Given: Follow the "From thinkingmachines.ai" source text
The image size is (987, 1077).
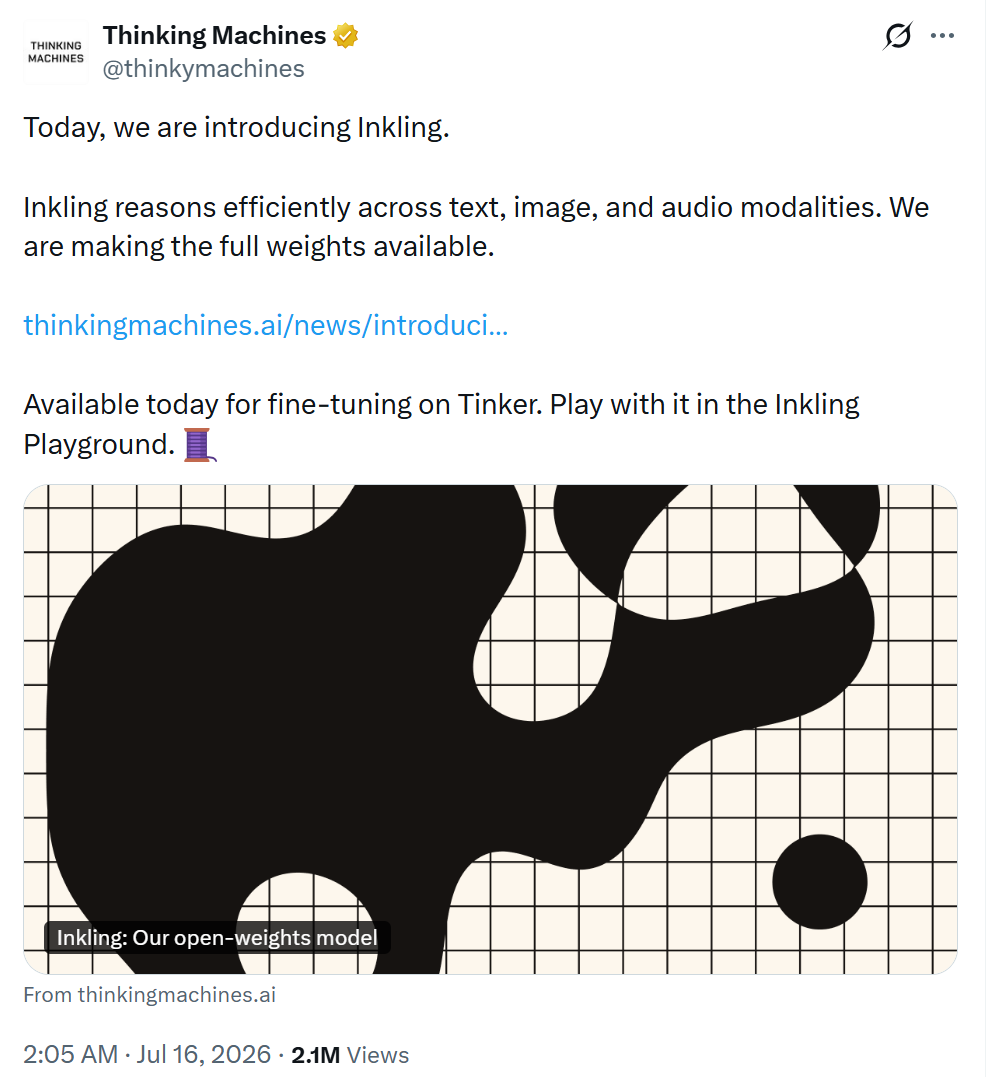Looking at the screenshot, I should [x=150, y=995].
